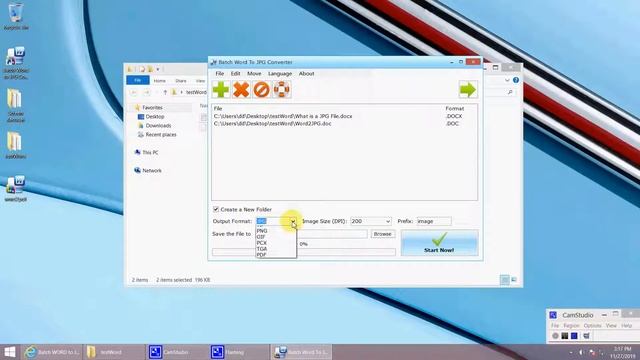The image size is (640, 360).
Task: Open the Move menu
Action: pyautogui.click(x=254, y=73)
